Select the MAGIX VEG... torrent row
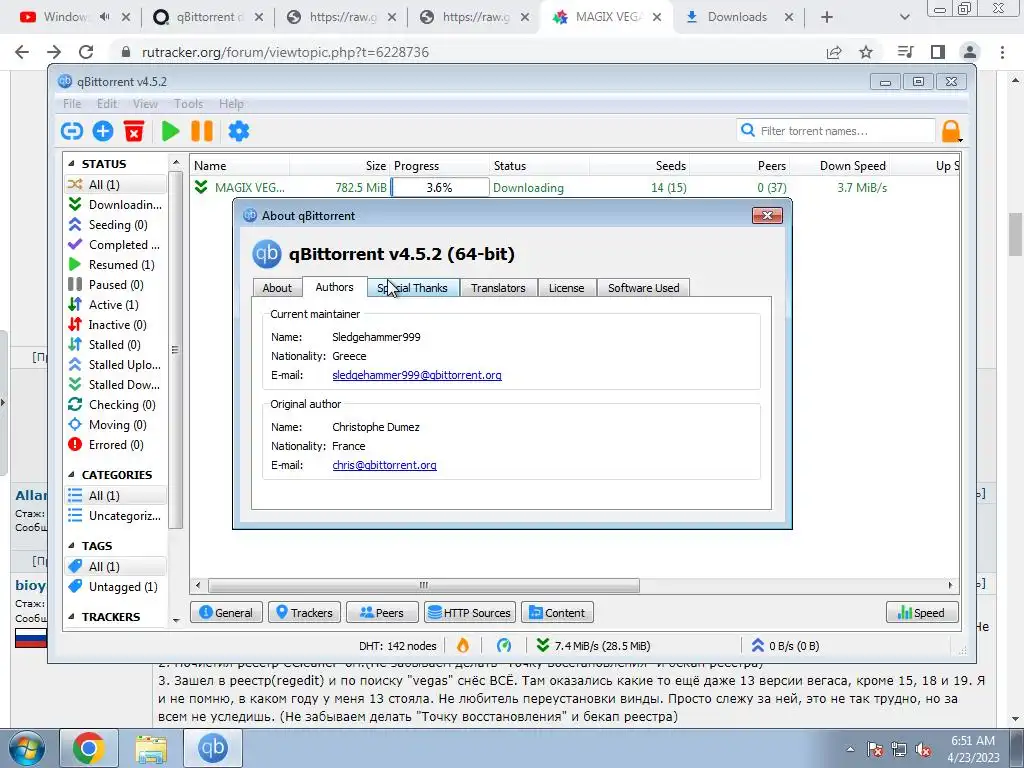The image size is (1024, 768). pyautogui.click(x=575, y=187)
